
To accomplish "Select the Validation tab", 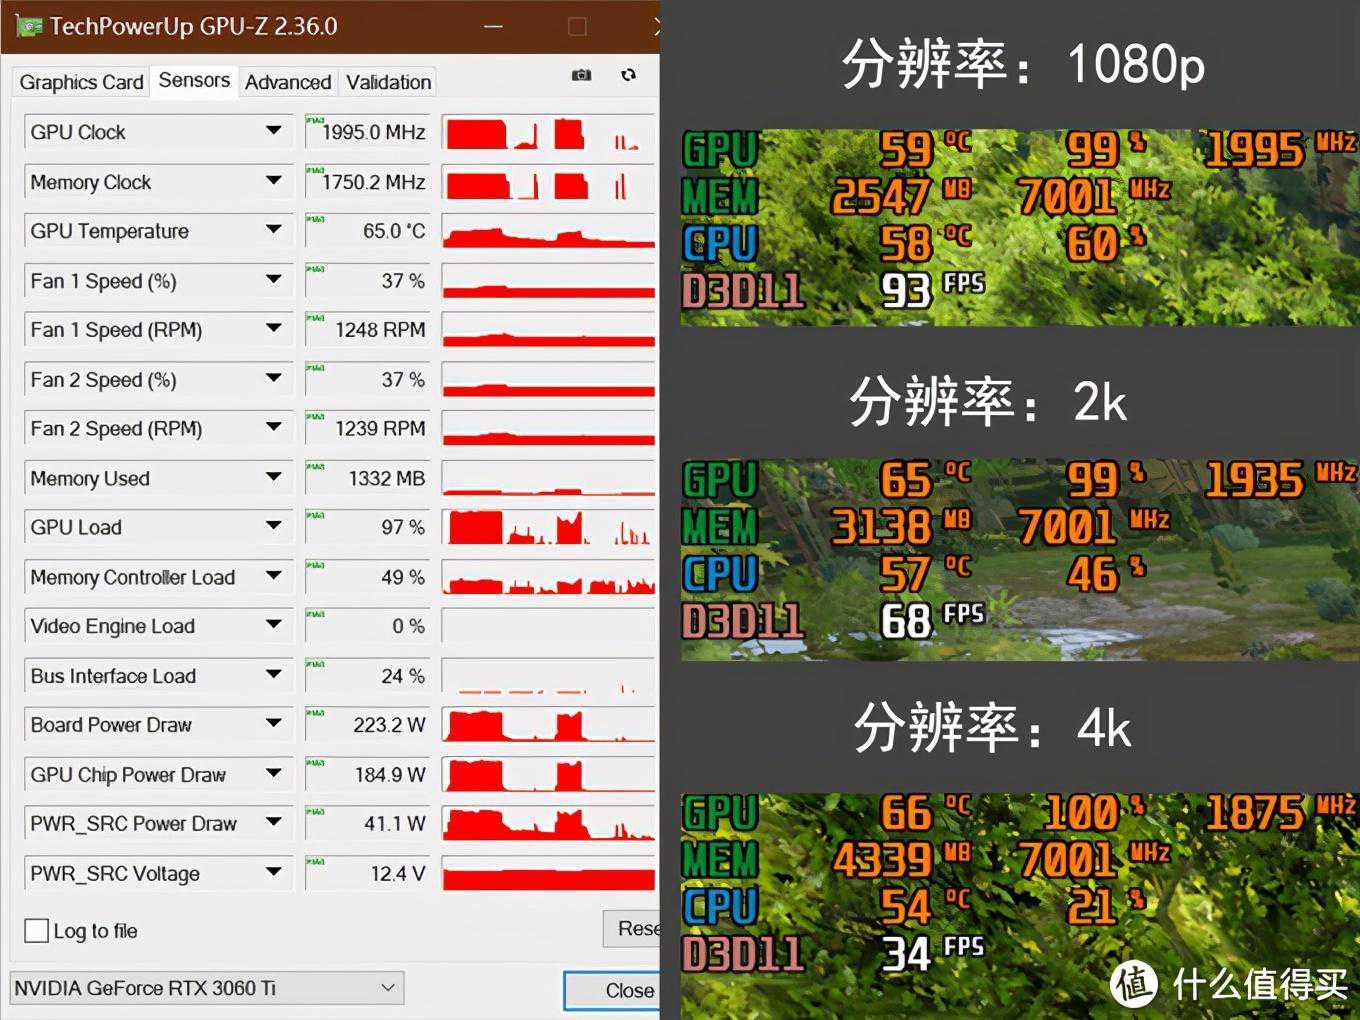I will pos(388,82).
